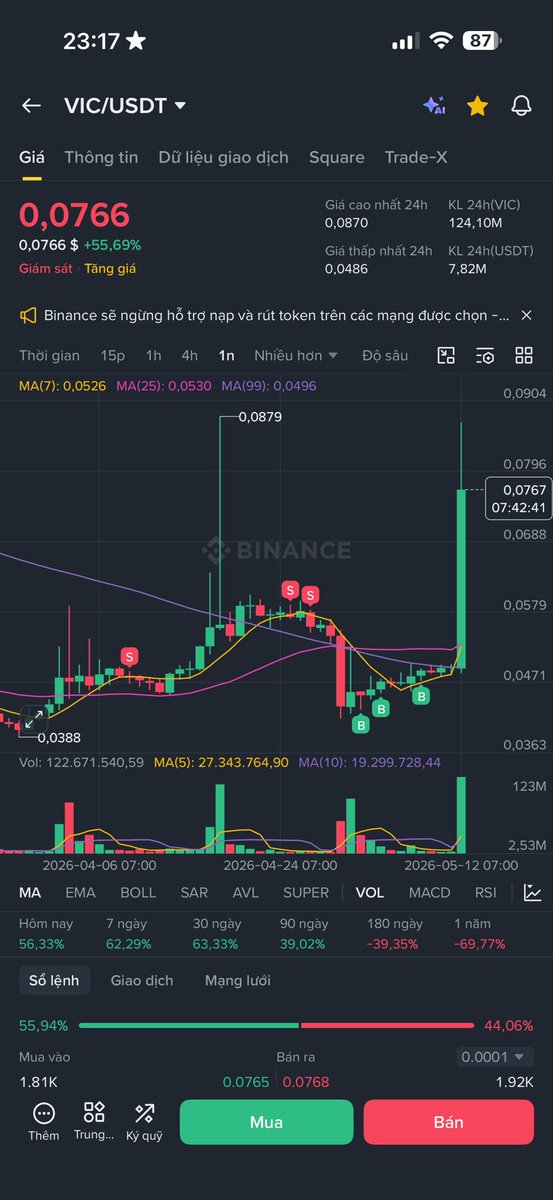Tap the 180 ngày -39,35% performance
Screen dimensions: 553x1200
pos(393,934)
